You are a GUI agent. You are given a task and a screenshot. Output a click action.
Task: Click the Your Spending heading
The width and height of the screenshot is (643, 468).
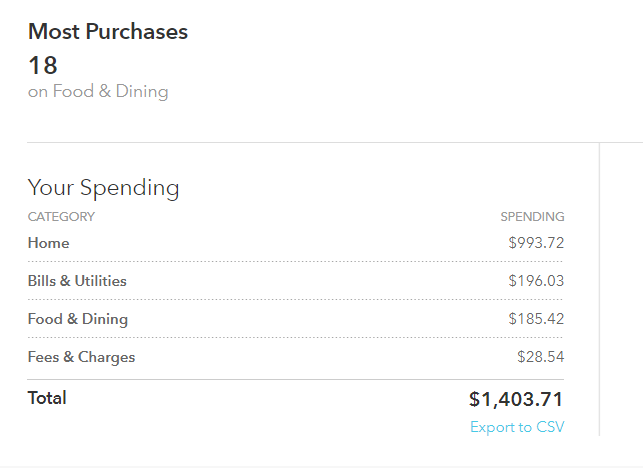(x=103, y=188)
